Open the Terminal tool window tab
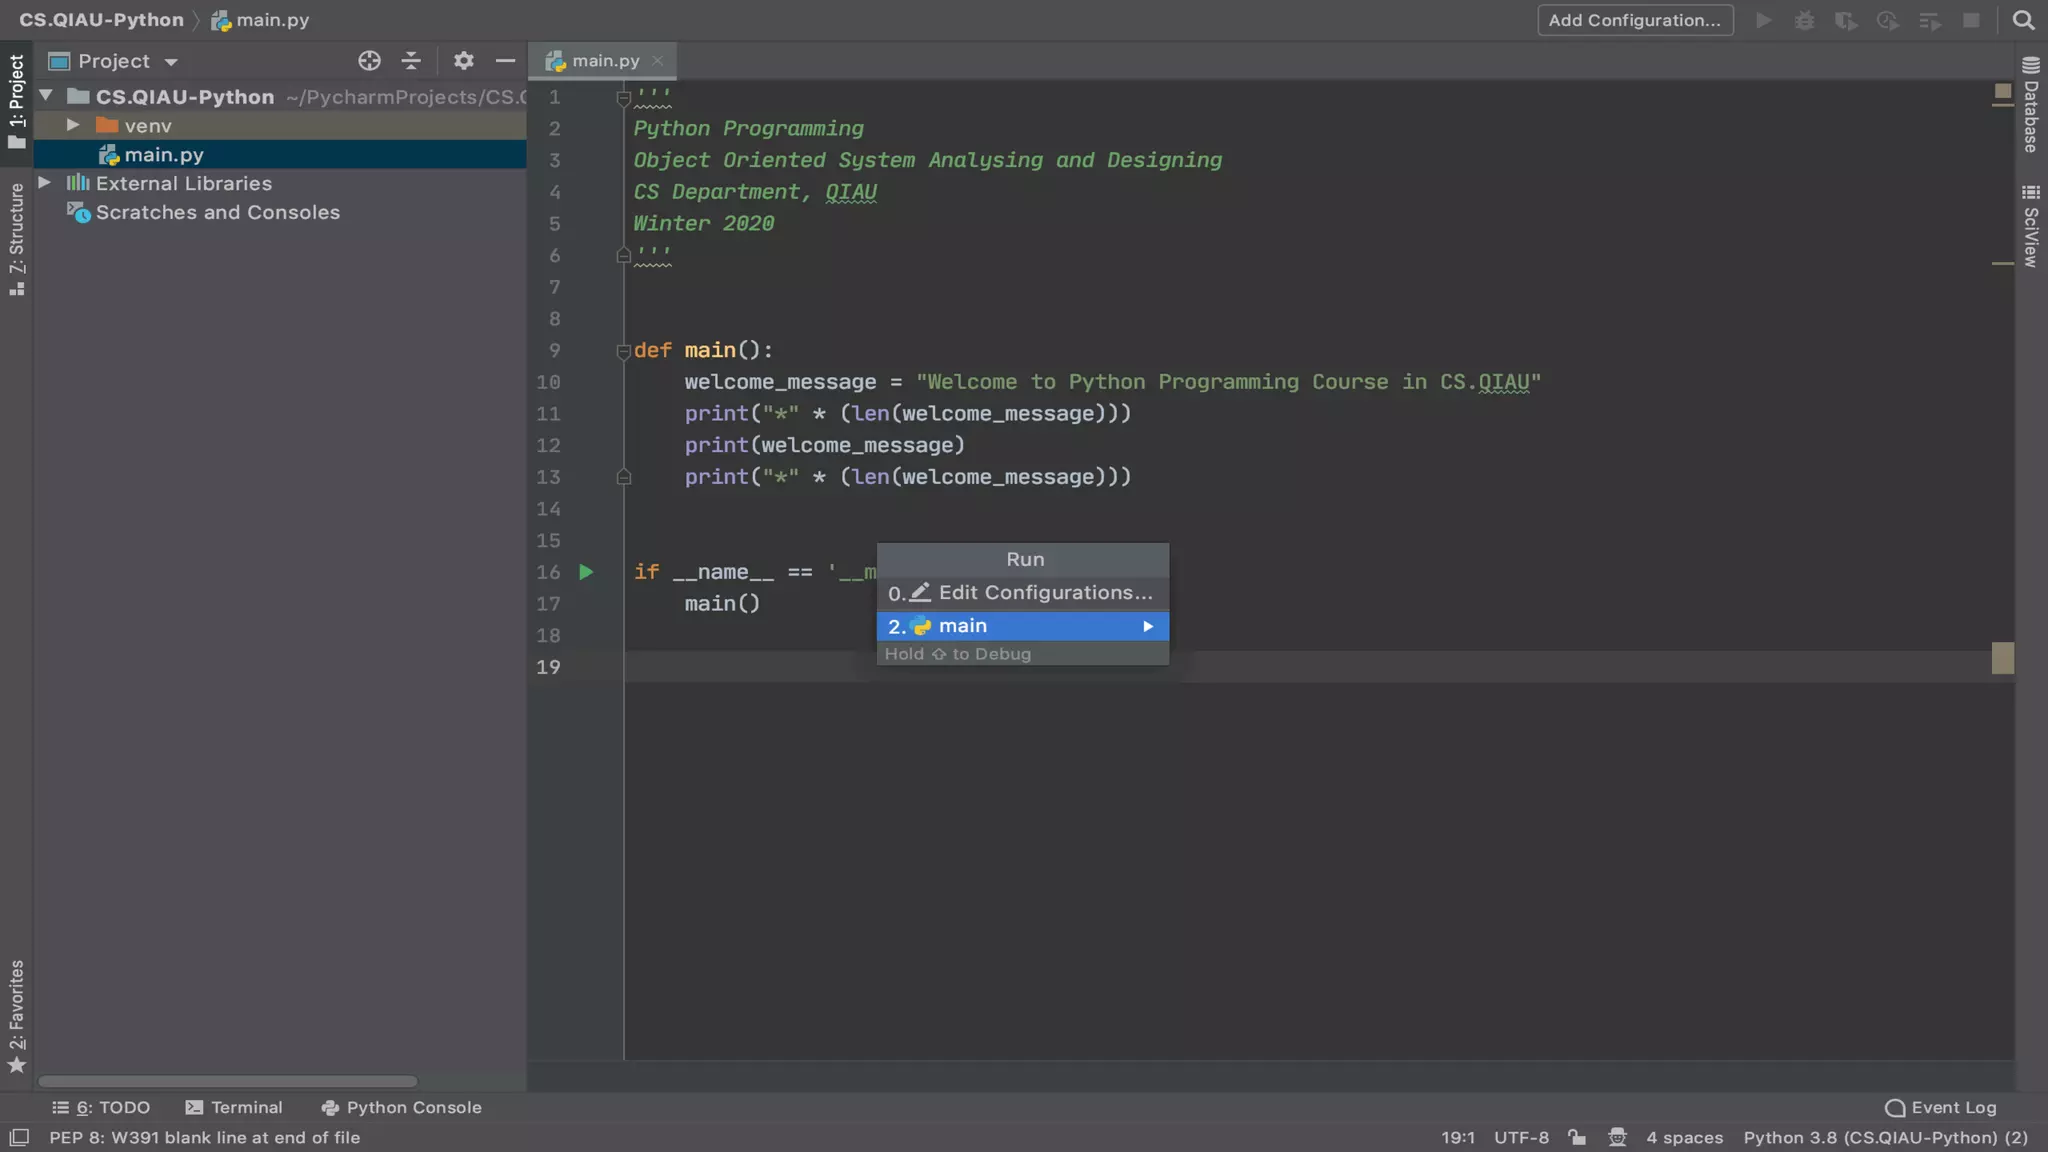Image resolution: width=2048 pixels, height=1152 pixels. pos(235,1107)
